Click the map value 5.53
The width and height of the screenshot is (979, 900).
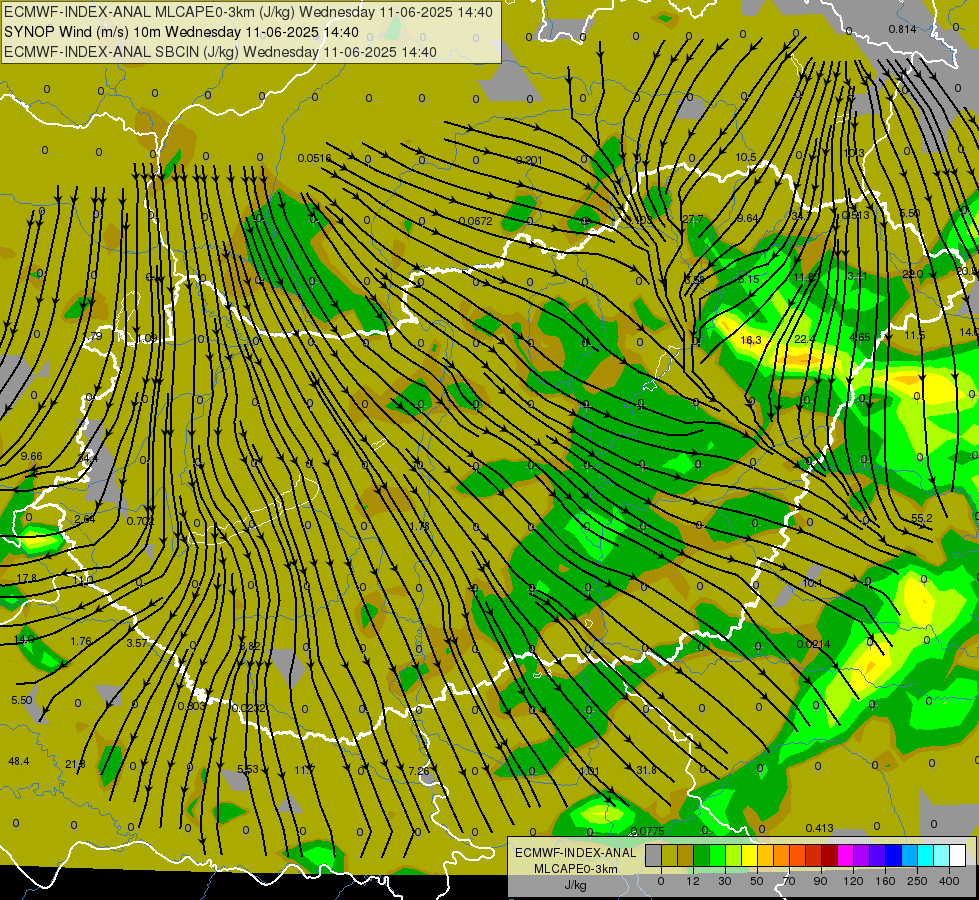(x=248, y=769)
